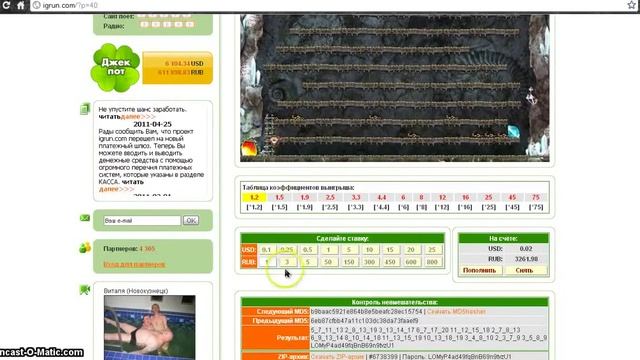Place a 50 RUB bet

click(328, 262)
